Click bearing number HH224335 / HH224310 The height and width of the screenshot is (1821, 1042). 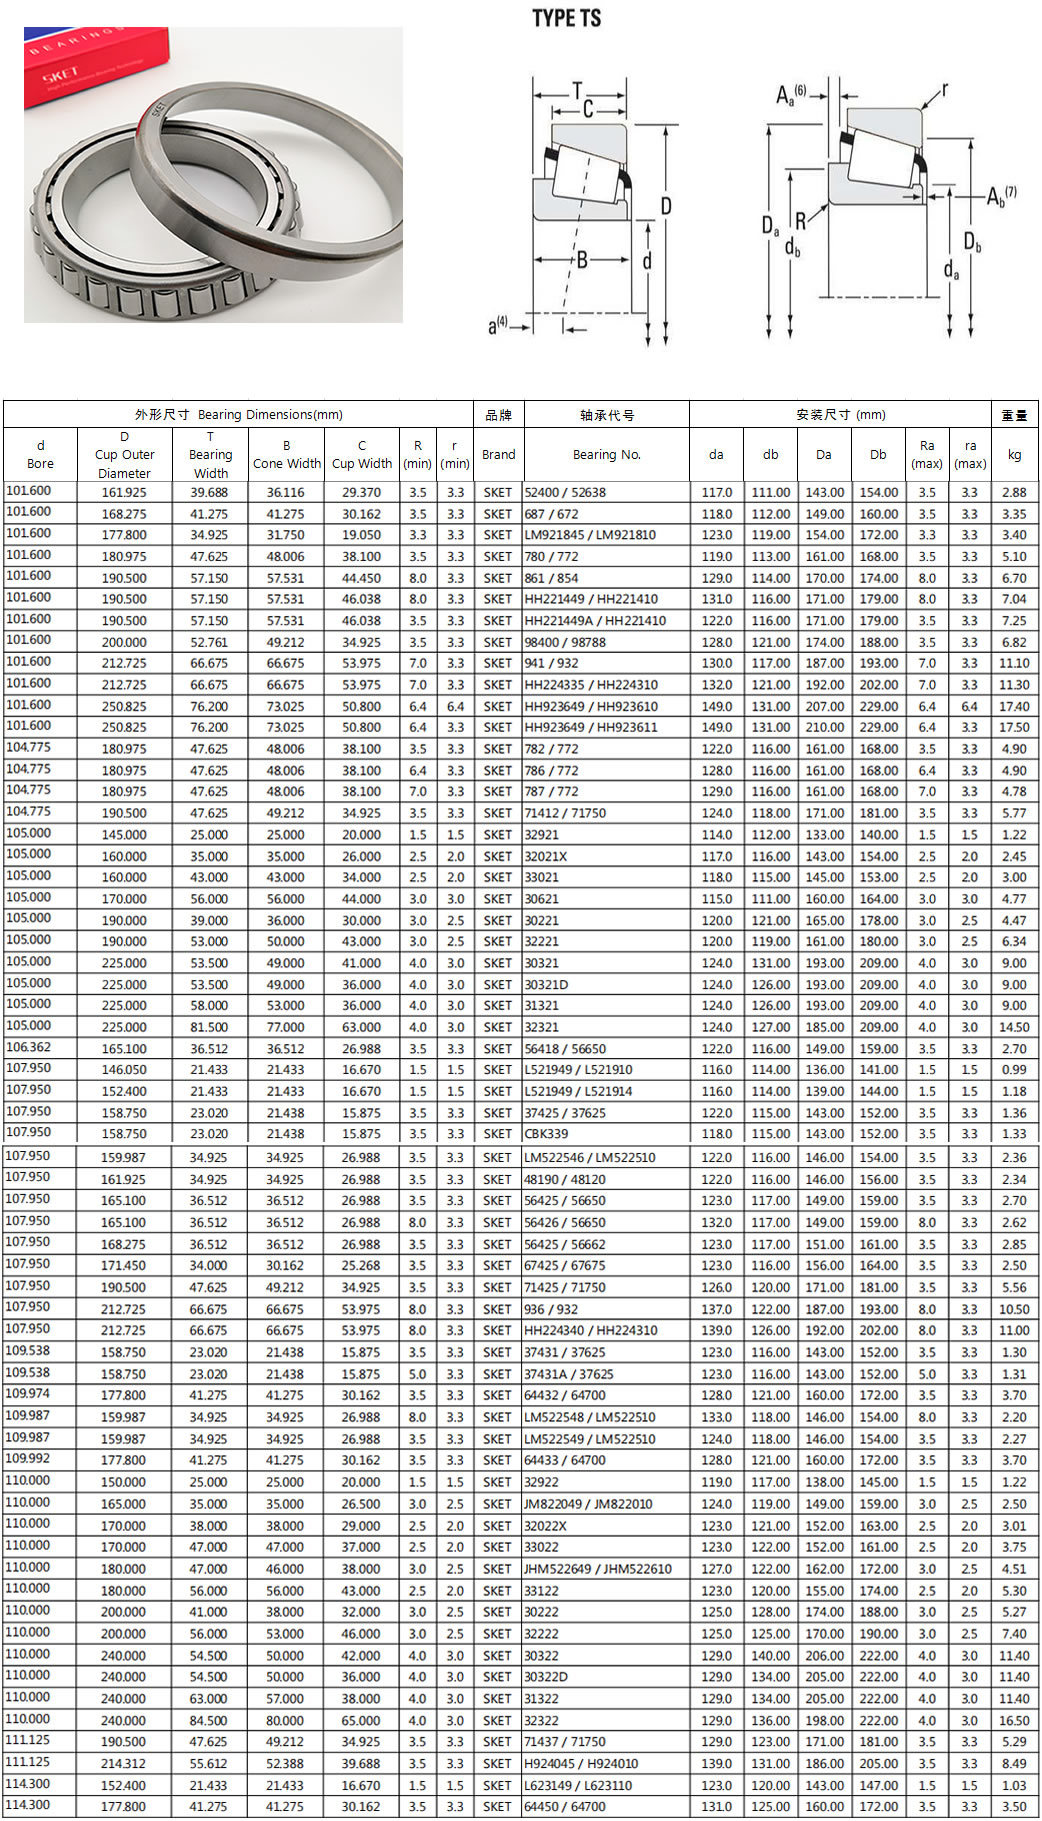pos(591,685)
